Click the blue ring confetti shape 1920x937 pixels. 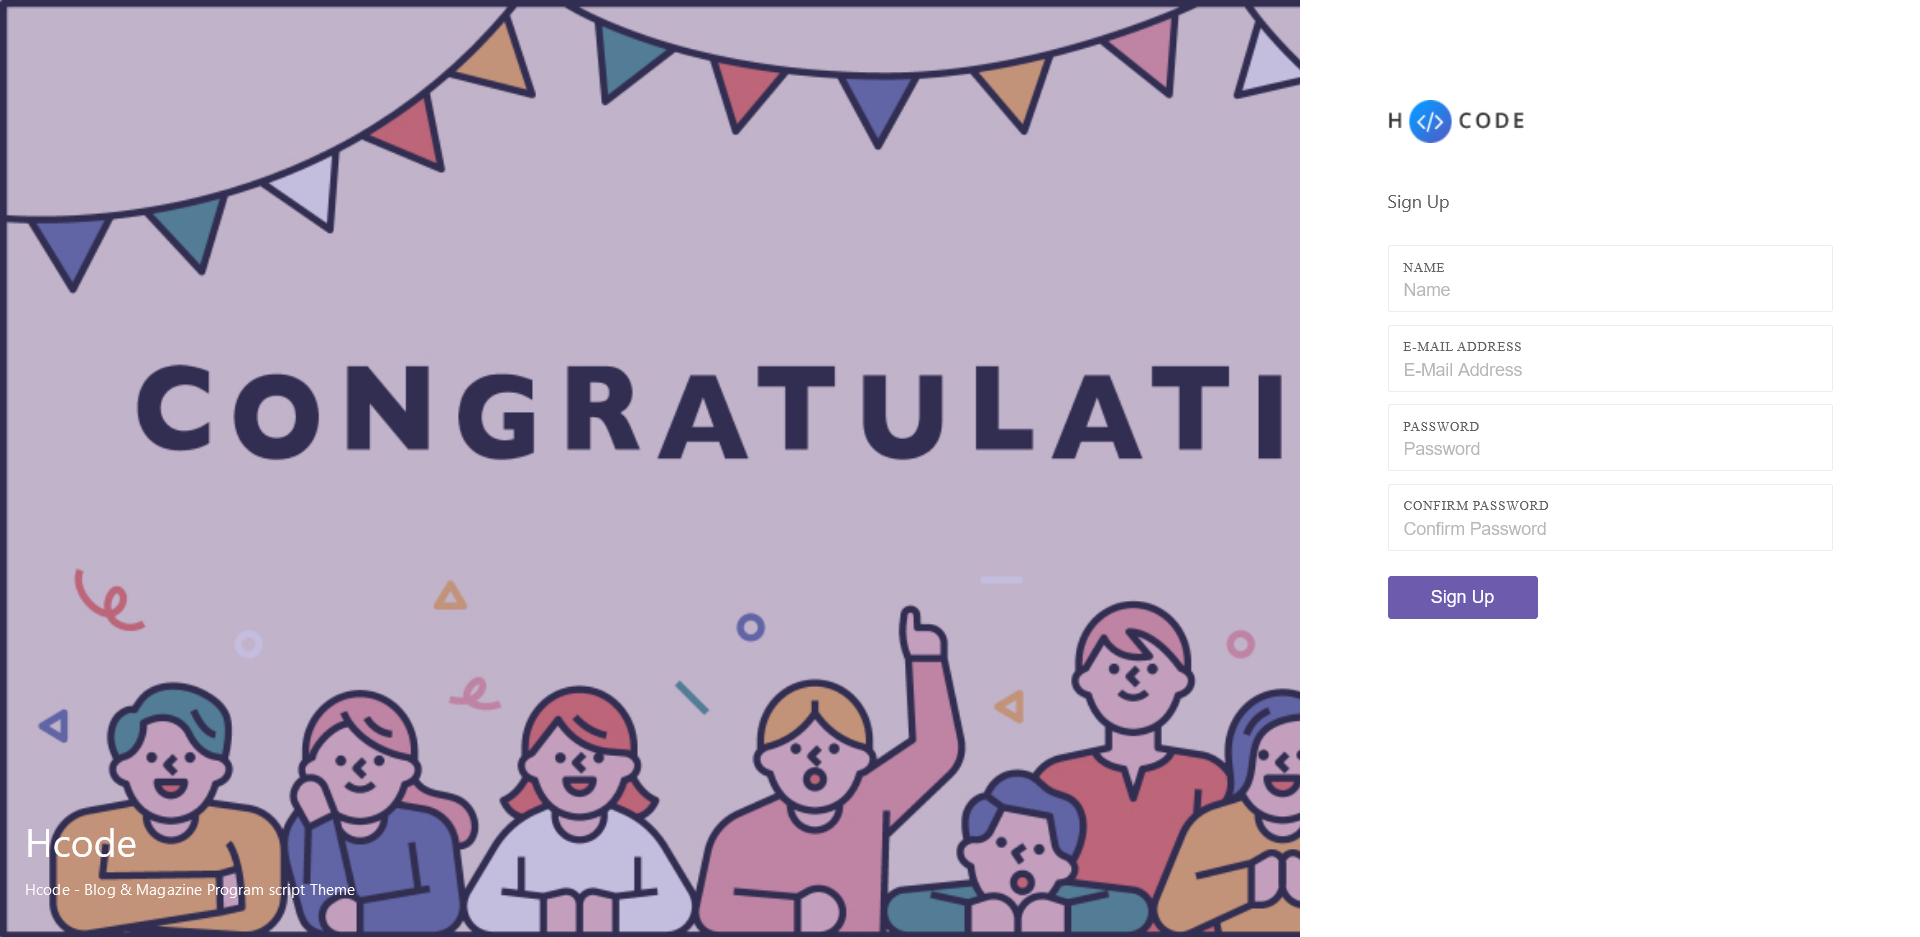click(750, 627)
